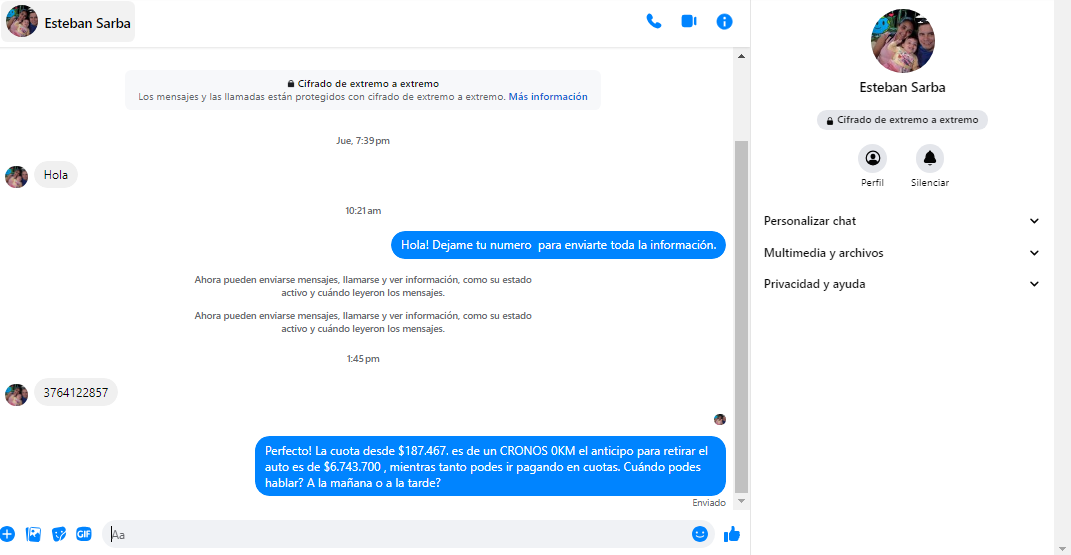Start a video call from the header
Screen dimensions: 1071x555
click(x=689, y=21)
